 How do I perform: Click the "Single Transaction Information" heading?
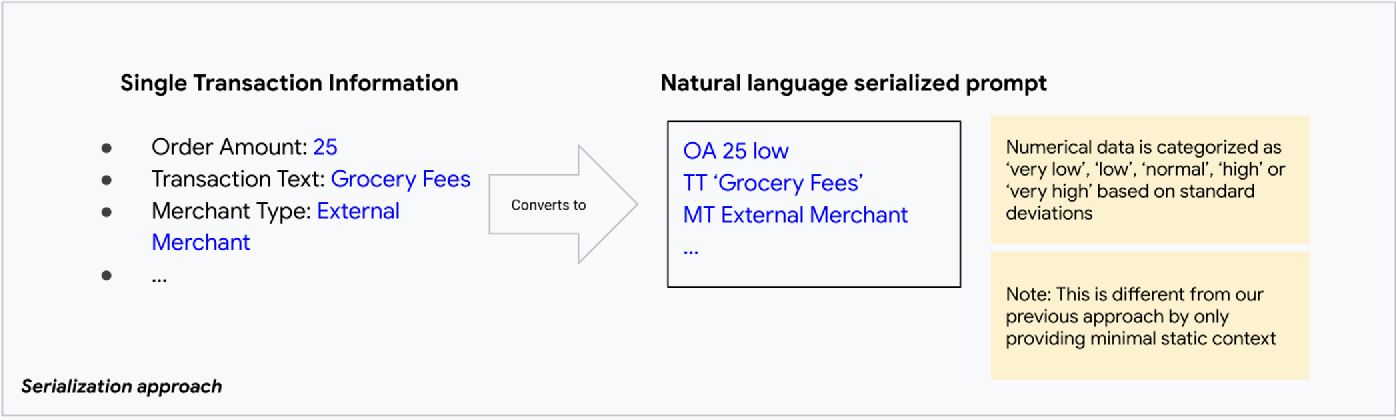point(289,83)
